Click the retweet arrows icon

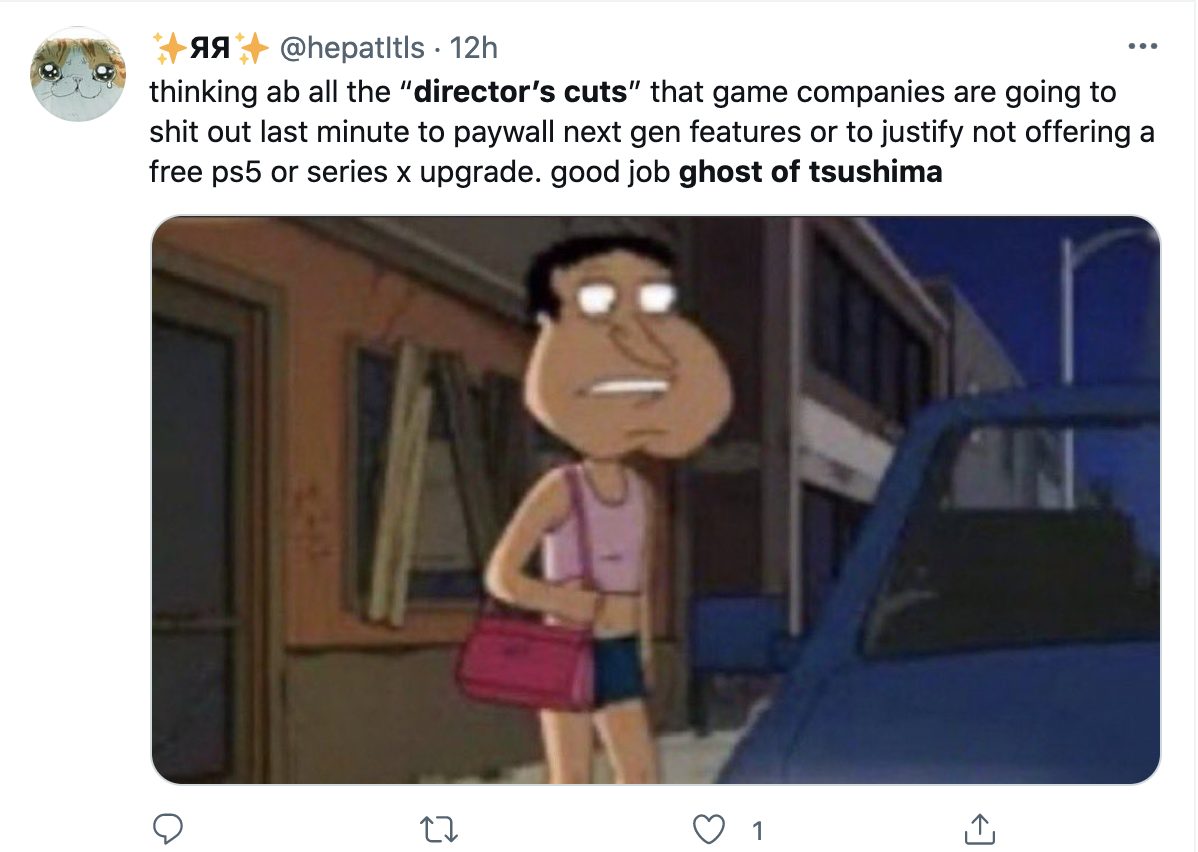click(x=439, y=829)
